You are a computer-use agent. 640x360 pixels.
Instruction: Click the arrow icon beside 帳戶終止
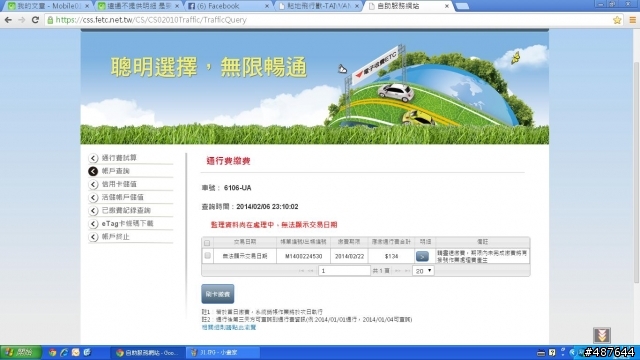click(x=93, y=237)
